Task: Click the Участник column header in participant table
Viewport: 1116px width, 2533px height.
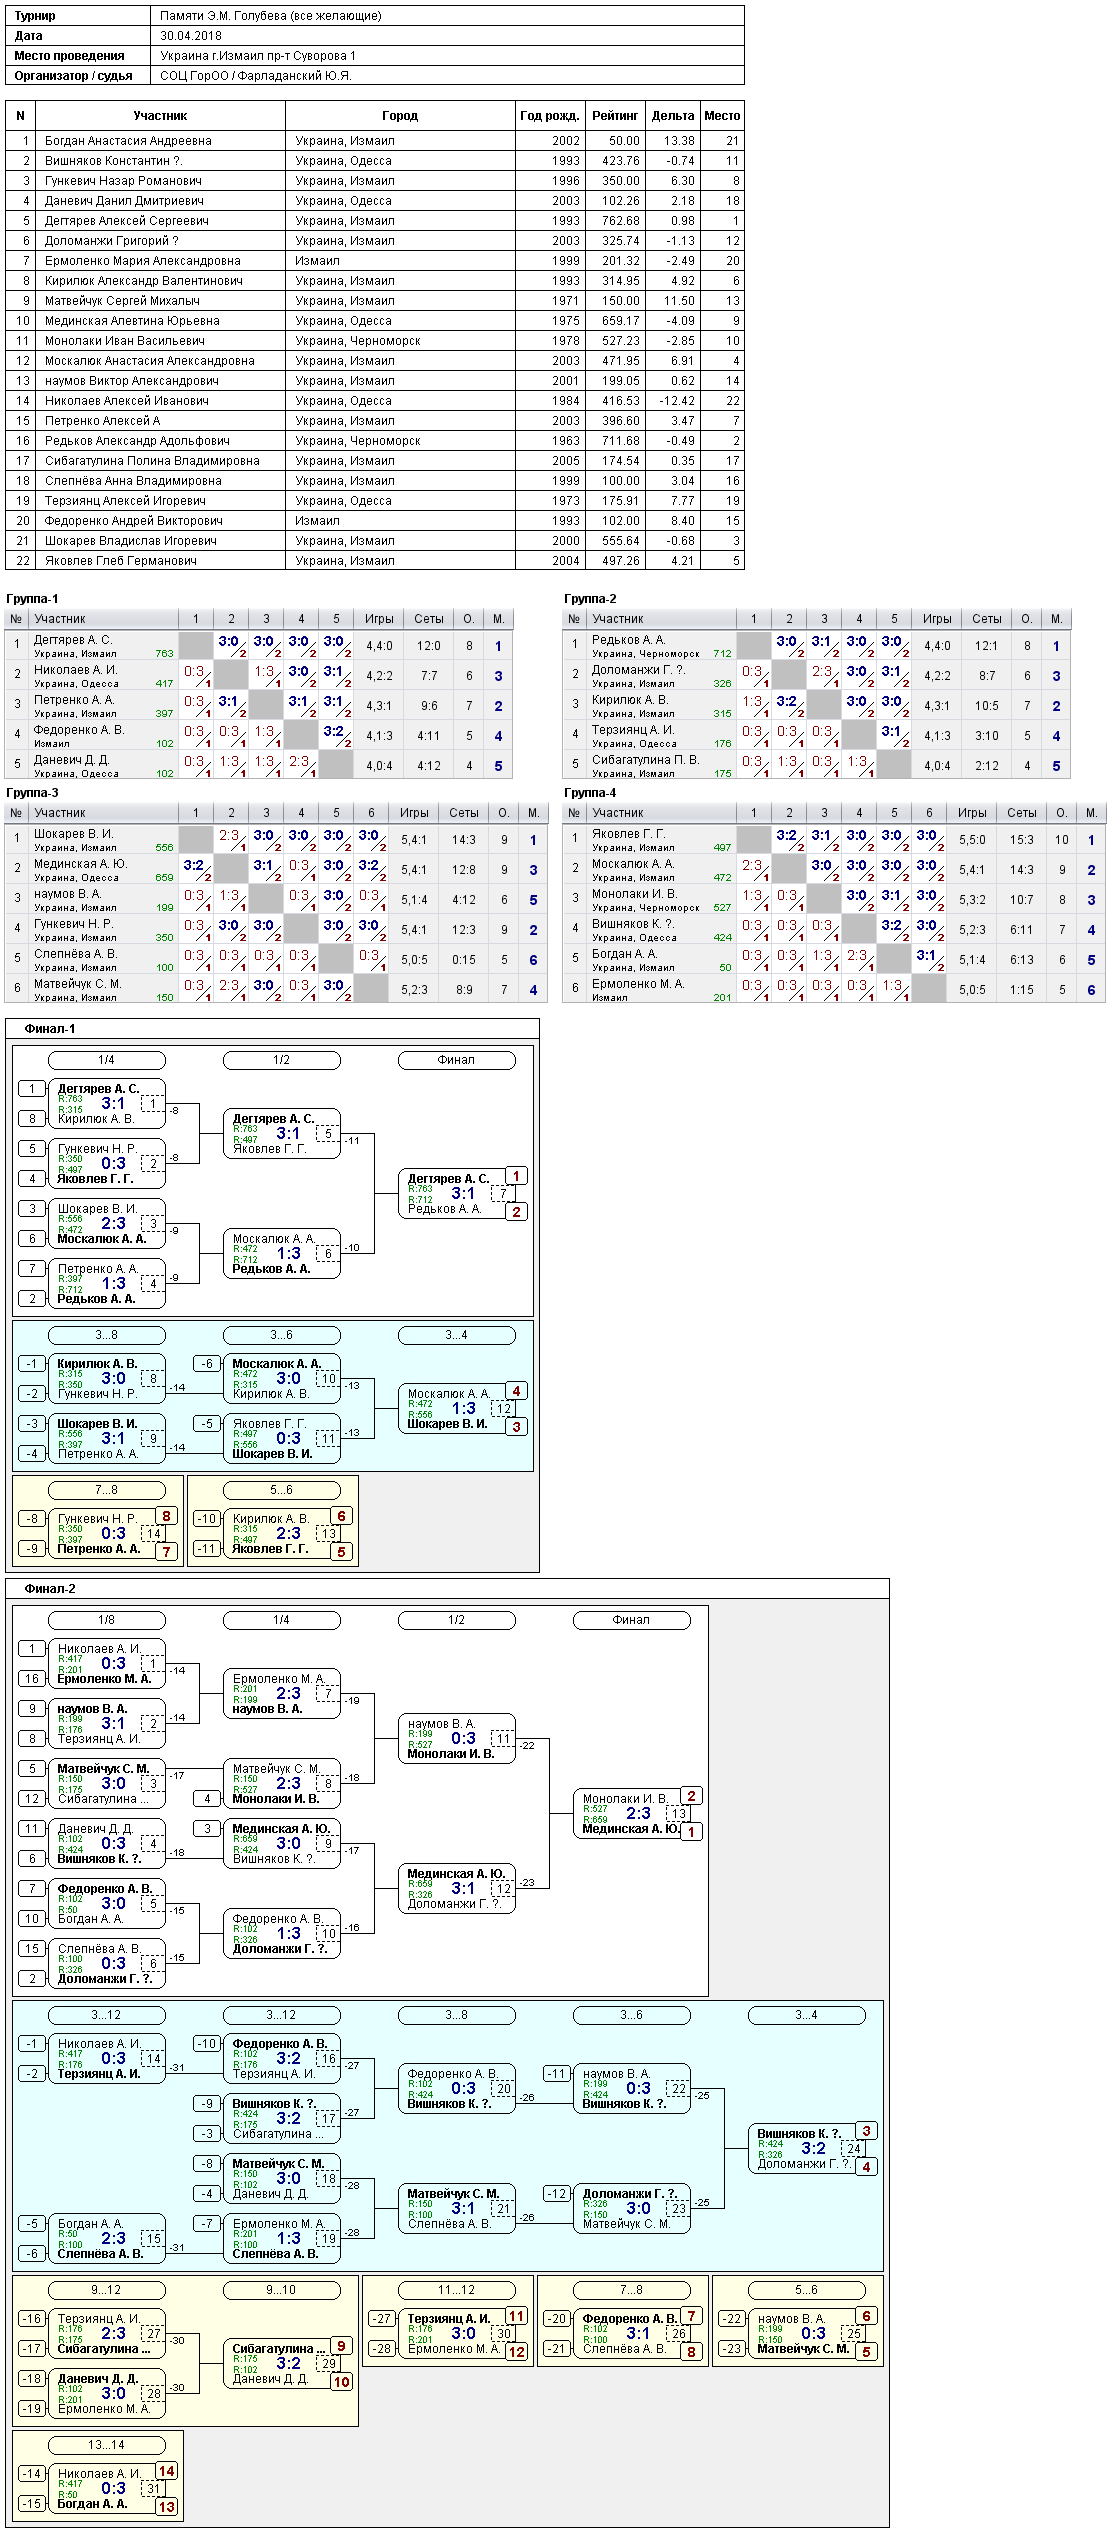Action: point(160,116)
